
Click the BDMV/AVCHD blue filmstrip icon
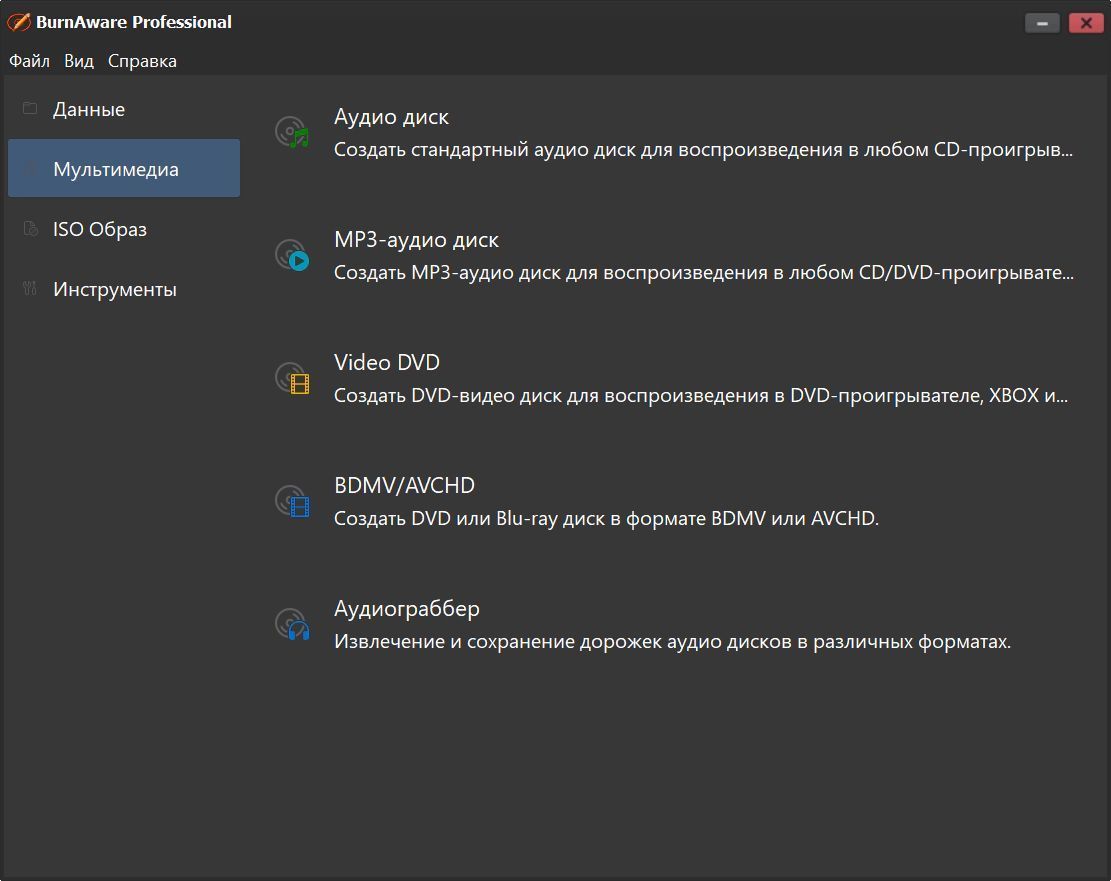(x=293, y=501)
